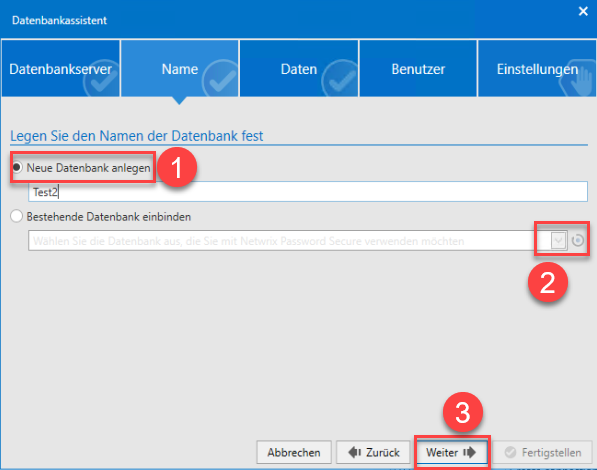
Task: Click the checkmark icon on Datenbankserver tab
Action: point(101,79)
